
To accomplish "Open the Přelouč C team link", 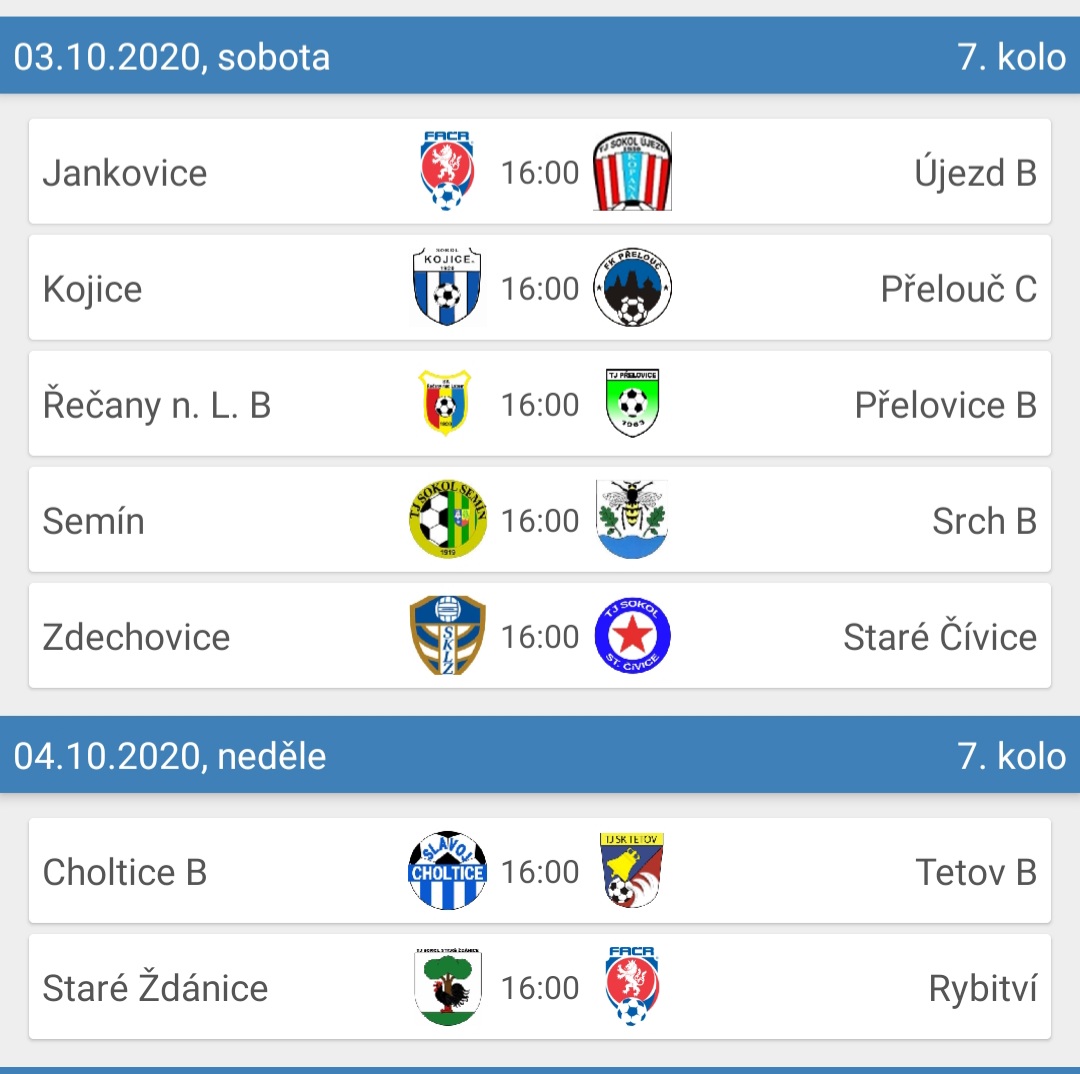I will click(959, 289).
